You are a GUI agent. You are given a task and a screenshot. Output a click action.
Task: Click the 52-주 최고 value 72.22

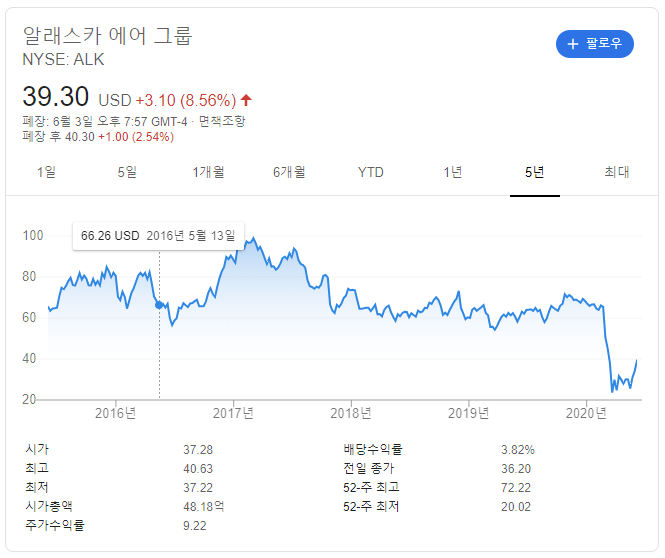pyautogui.click(x=516, y=488)
